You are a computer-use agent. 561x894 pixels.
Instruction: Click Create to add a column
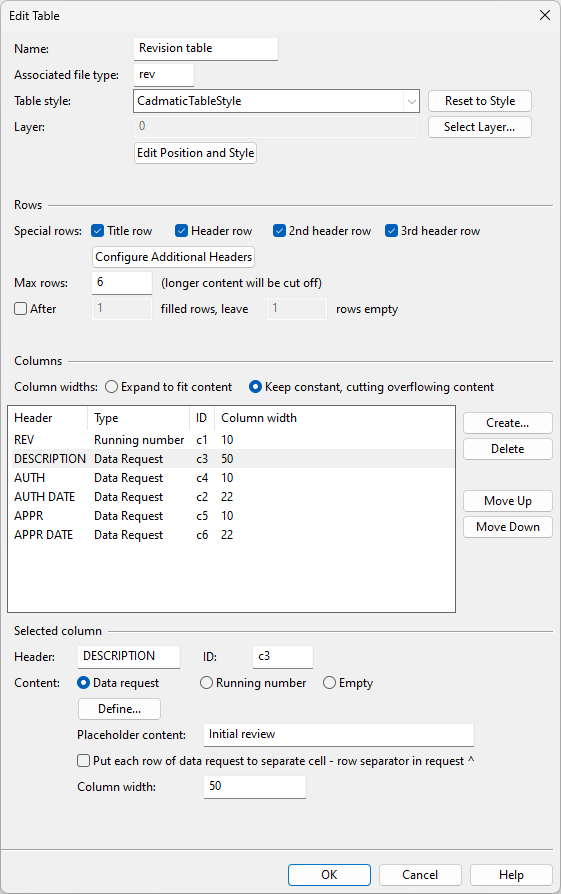[x=507, y=423]
